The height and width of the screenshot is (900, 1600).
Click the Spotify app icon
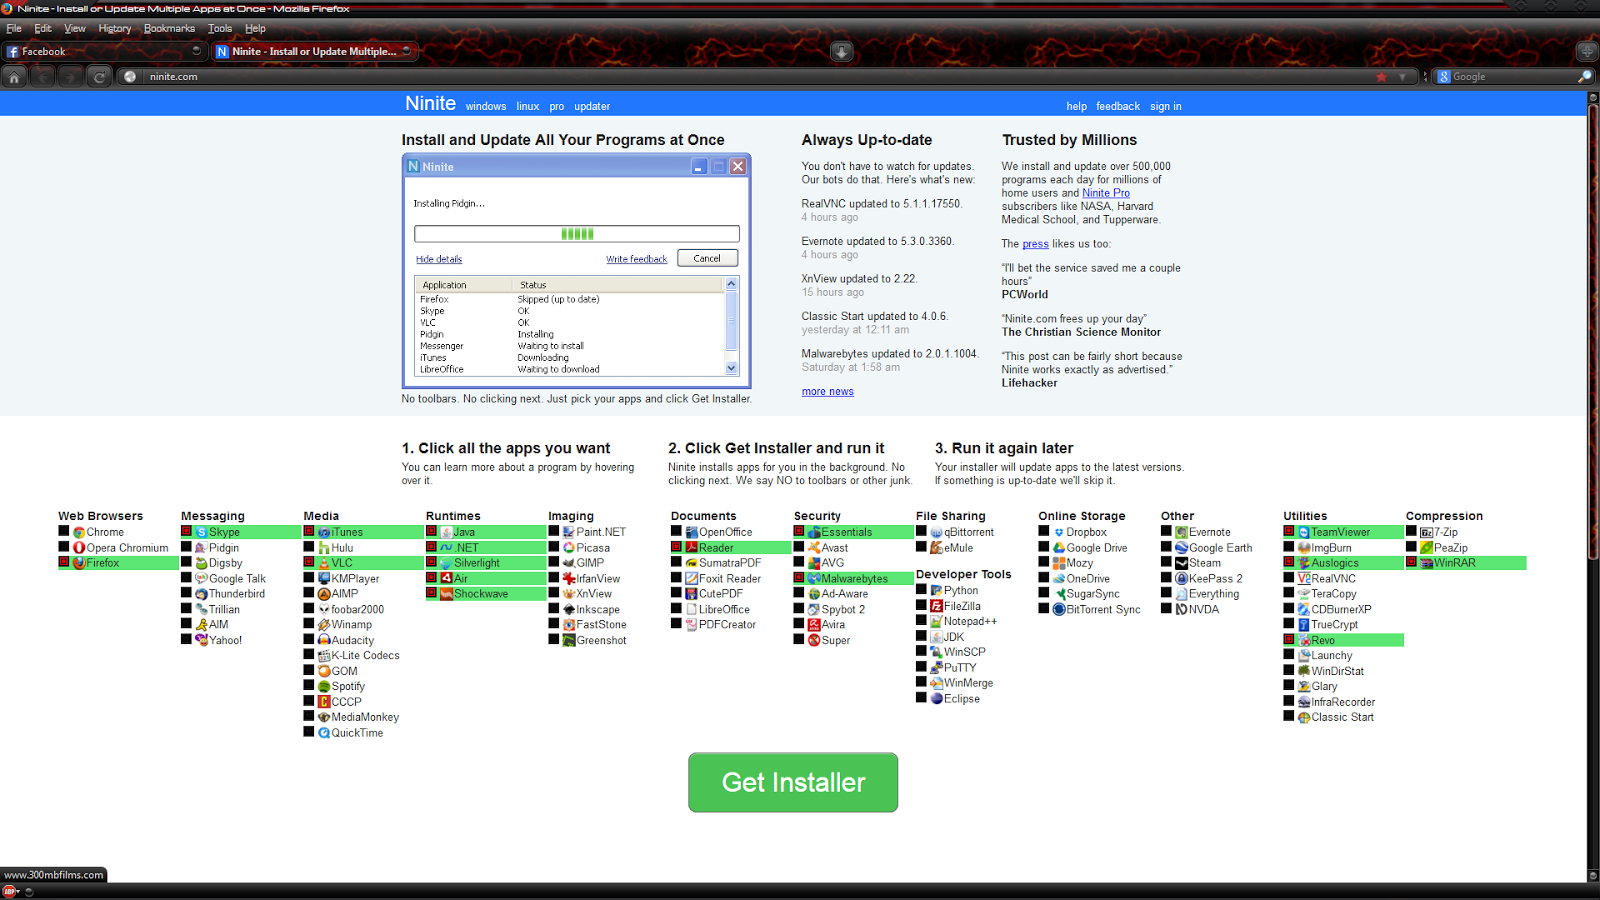point(324,687)
